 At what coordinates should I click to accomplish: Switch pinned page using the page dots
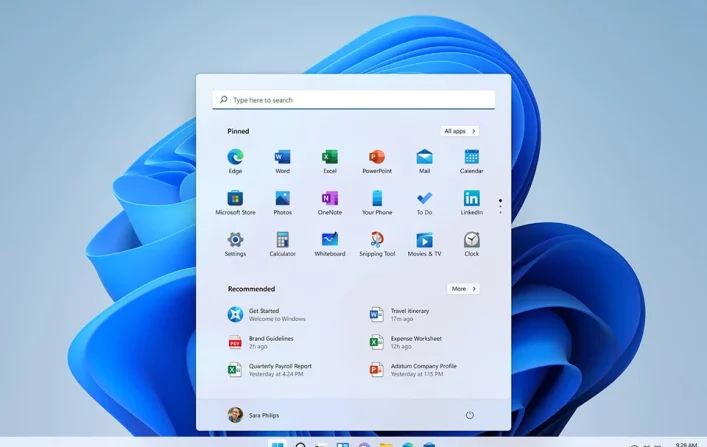pos(500,206)
